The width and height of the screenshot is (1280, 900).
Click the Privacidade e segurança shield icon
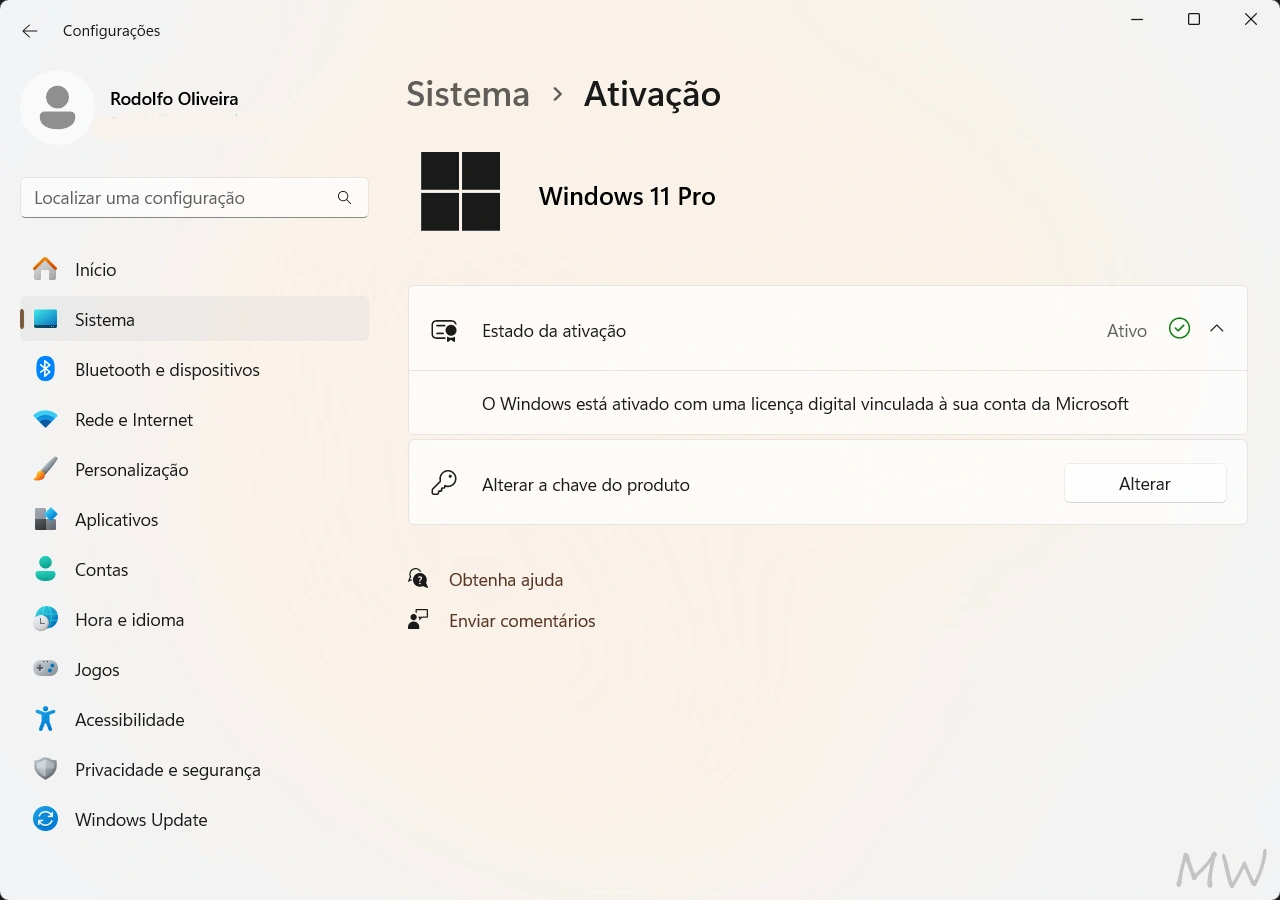click(x=45, y=769)
